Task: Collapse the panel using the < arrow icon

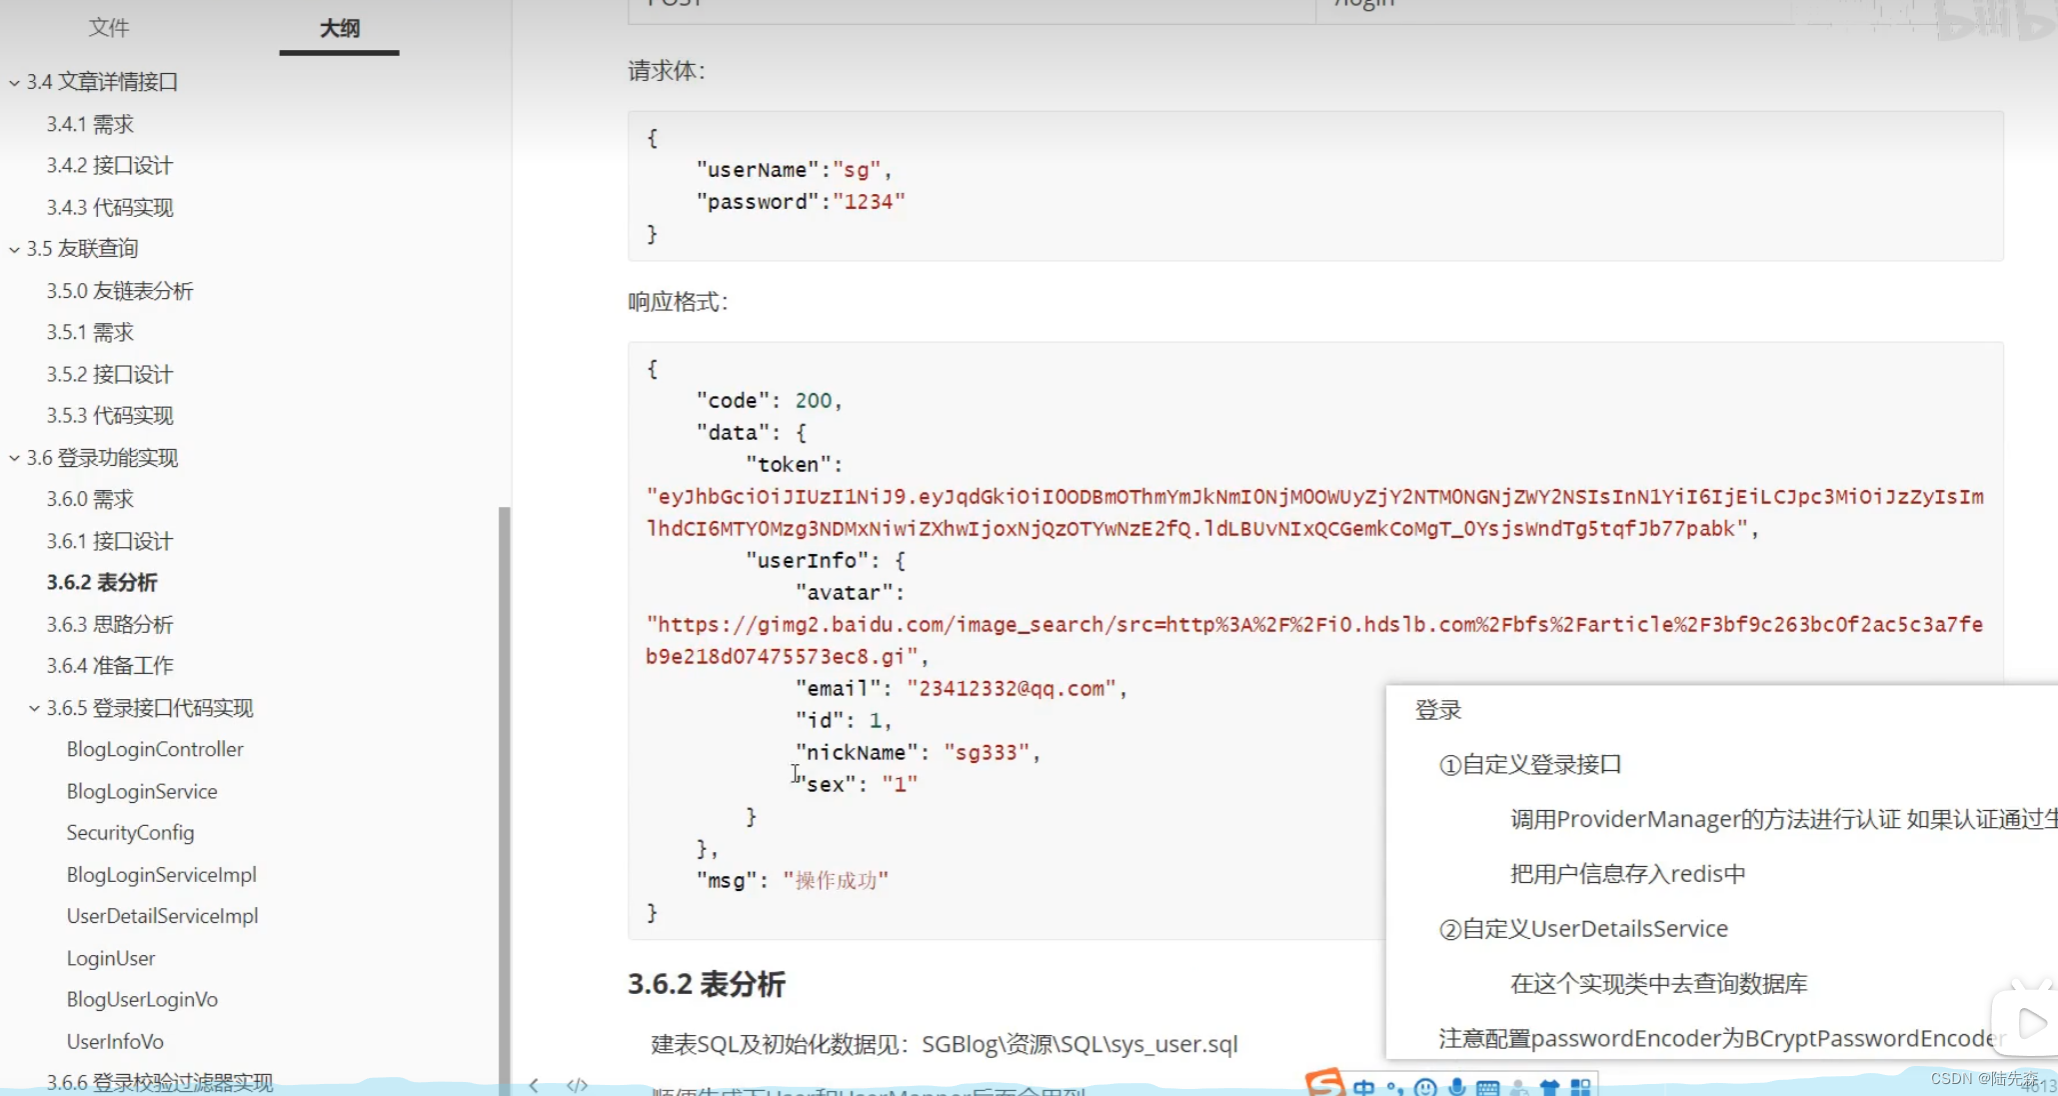Action: [x=534, y=1086]
